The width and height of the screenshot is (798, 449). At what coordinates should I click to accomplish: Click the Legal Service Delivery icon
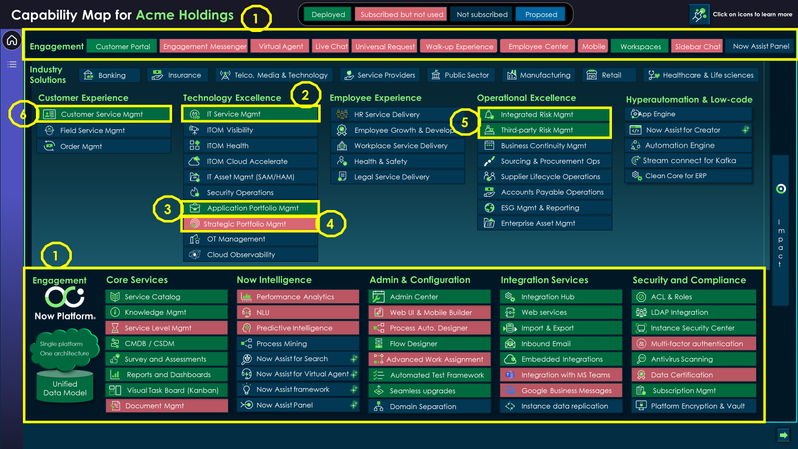342,177
